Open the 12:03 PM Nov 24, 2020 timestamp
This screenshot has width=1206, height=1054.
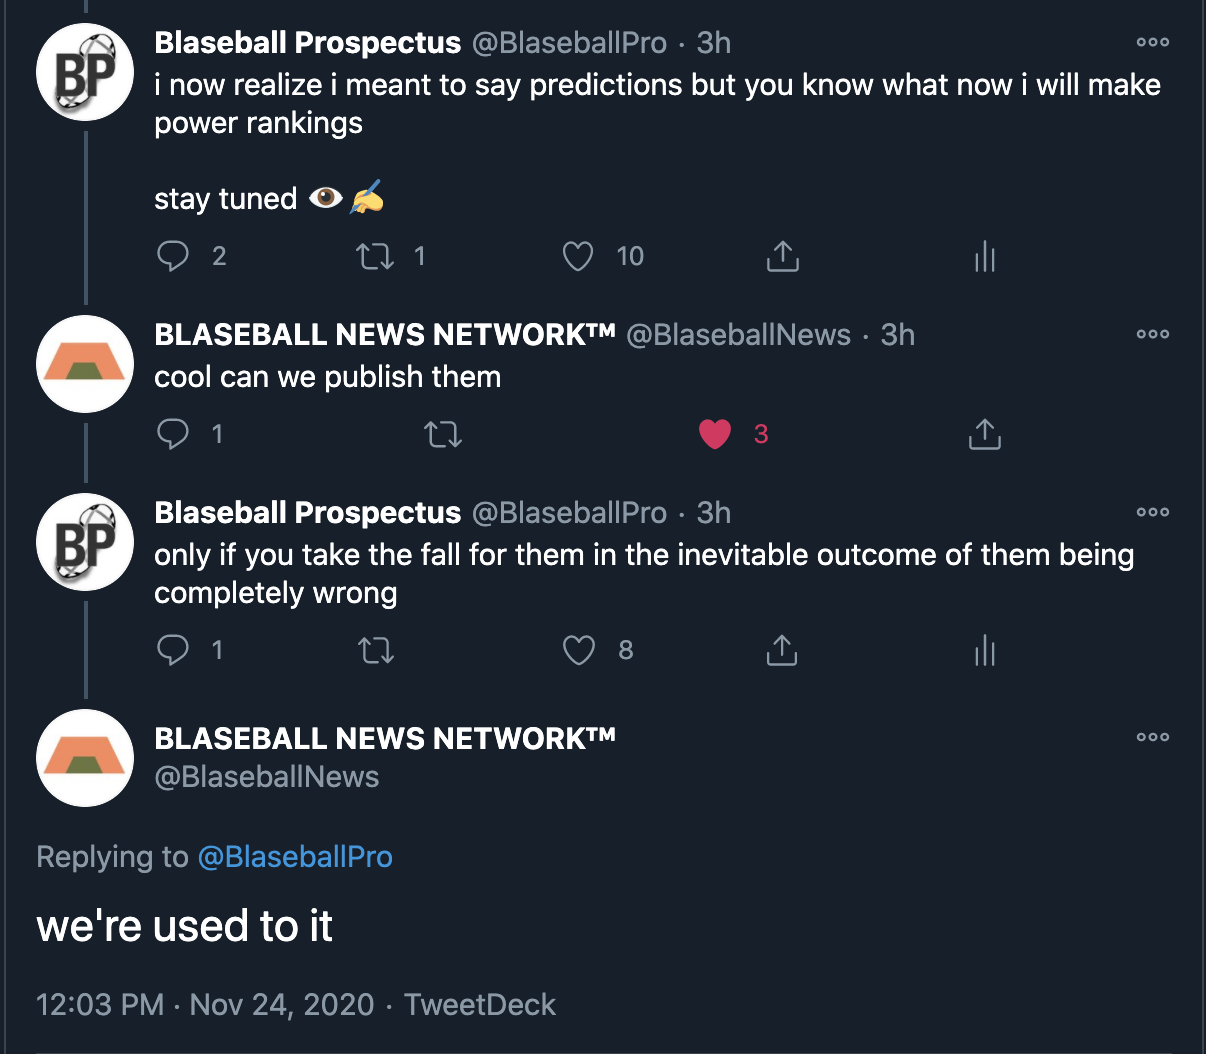pos(205,1004)
